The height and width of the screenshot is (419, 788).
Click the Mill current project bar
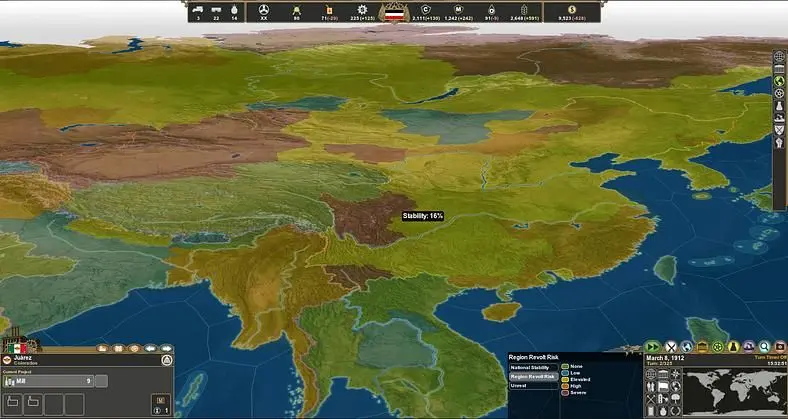click(x=48, y=381)
